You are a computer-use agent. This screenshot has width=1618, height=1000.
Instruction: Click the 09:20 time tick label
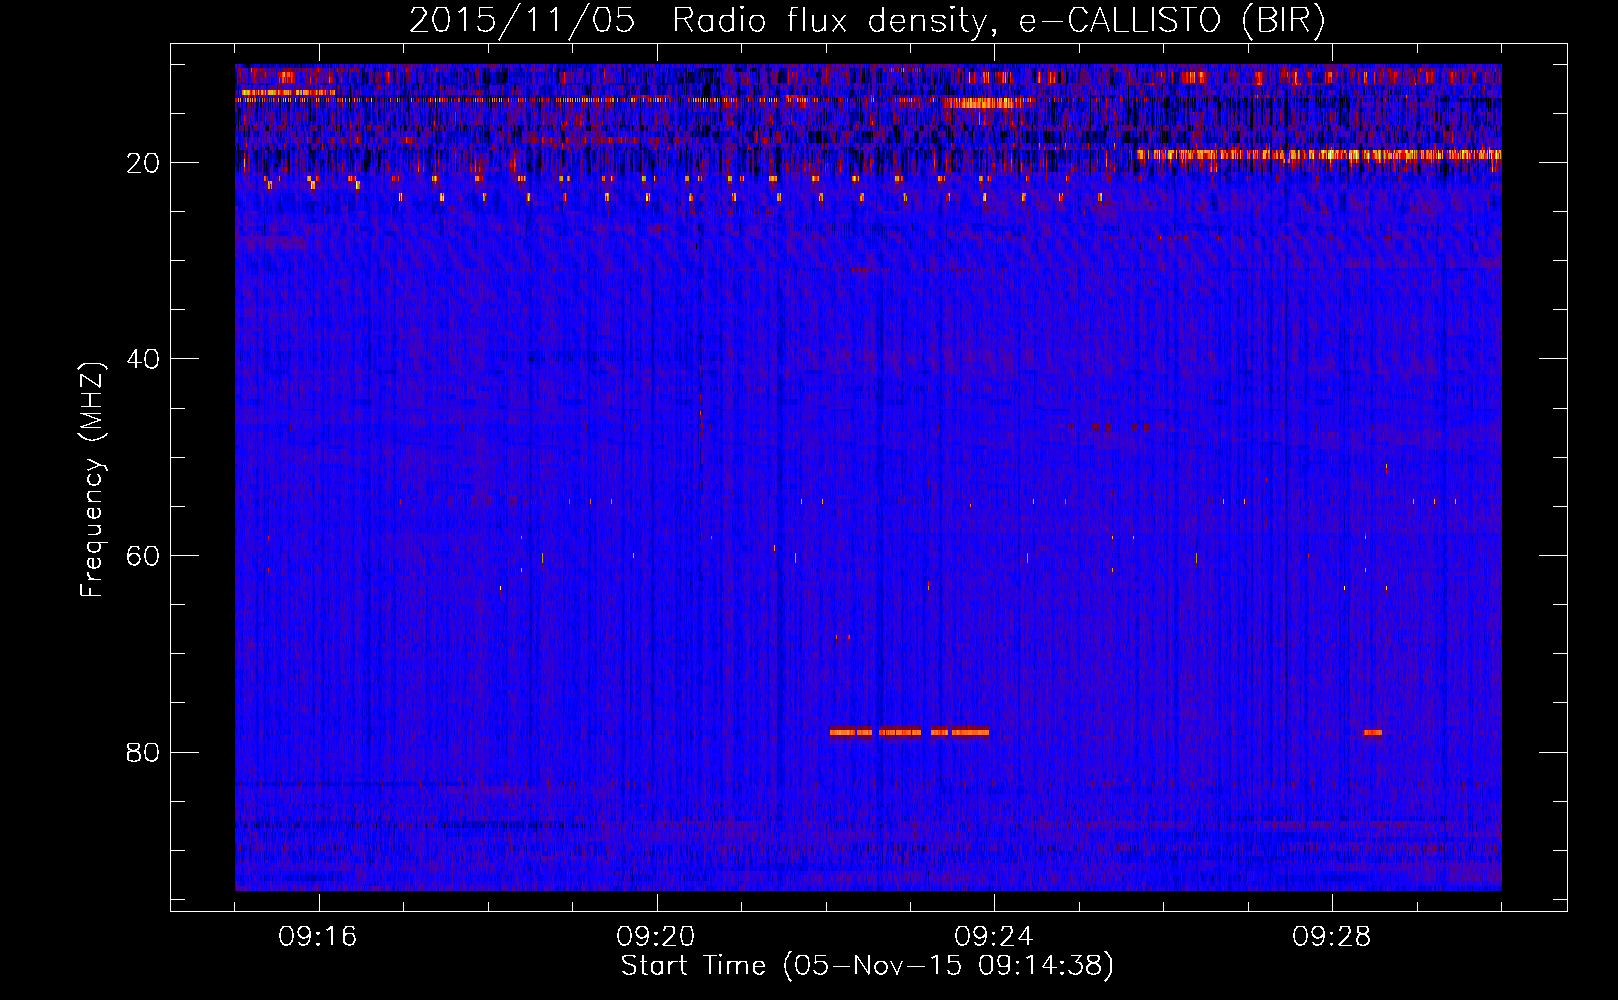tap(656, 937)
